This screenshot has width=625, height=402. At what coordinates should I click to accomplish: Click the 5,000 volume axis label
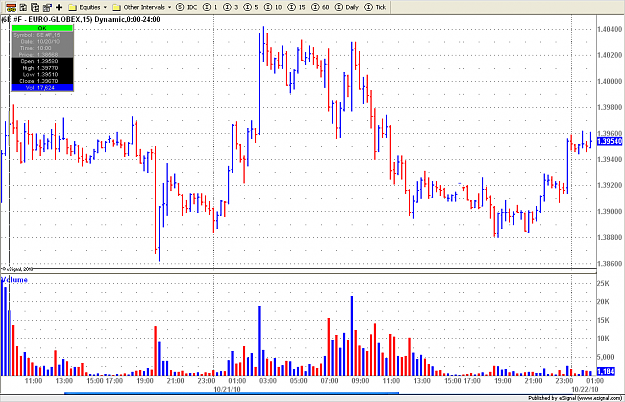click(x=605, y=357)
